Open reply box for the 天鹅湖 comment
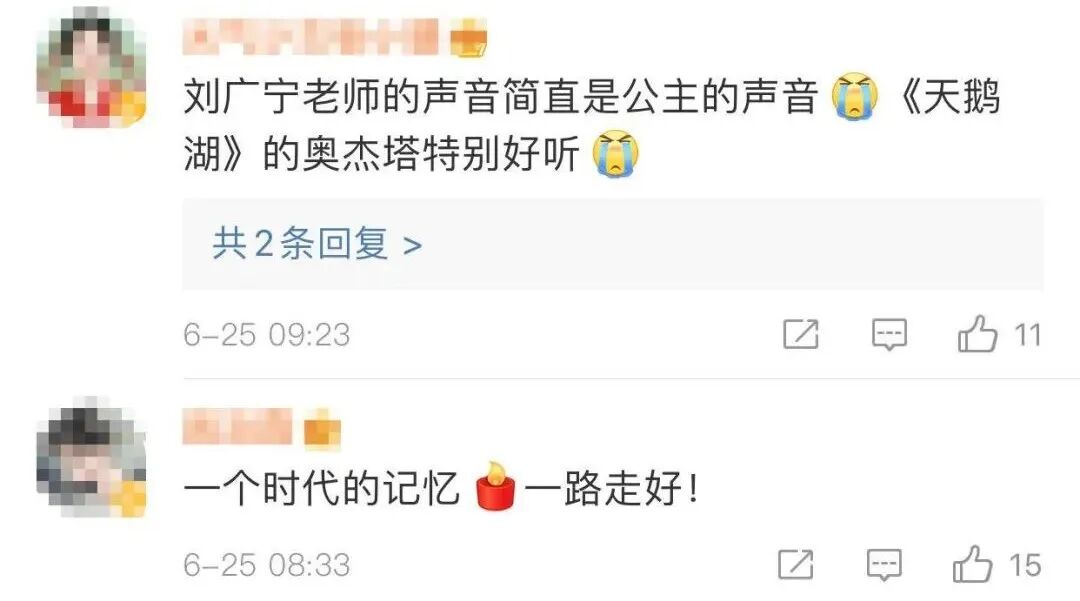 889,335
